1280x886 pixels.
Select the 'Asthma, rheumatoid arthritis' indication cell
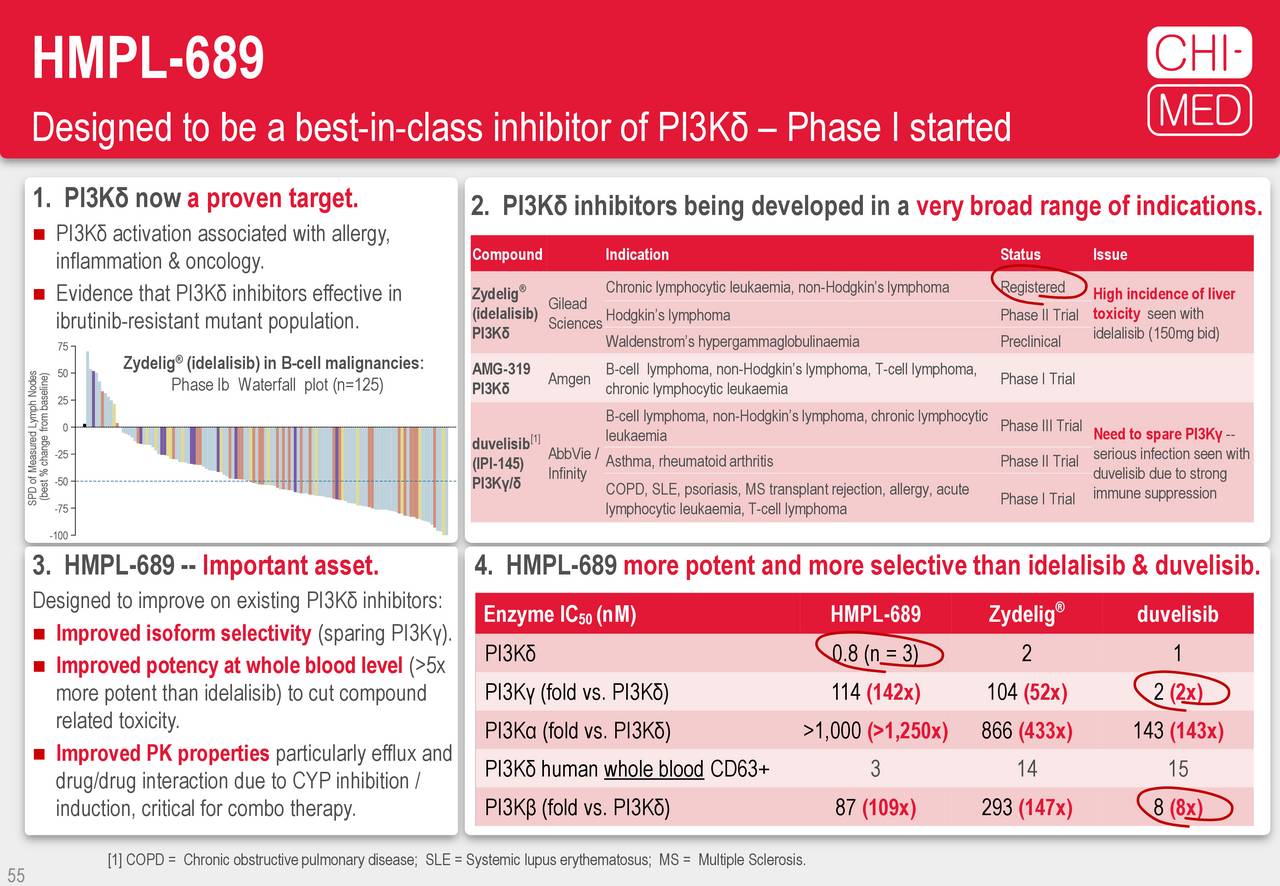pos(689,461)
